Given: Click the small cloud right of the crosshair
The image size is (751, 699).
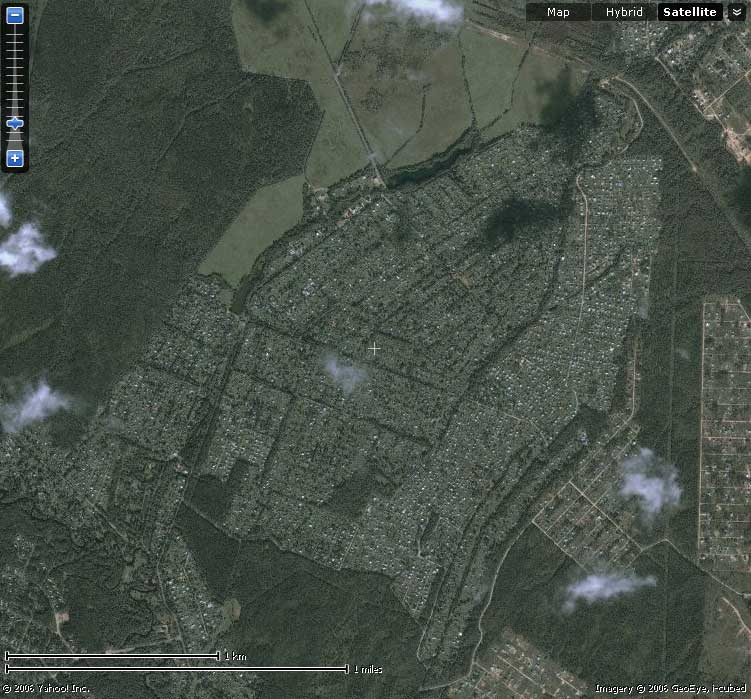Looking at the screenshot, I should pyautogui.click(x=345, y=373).
